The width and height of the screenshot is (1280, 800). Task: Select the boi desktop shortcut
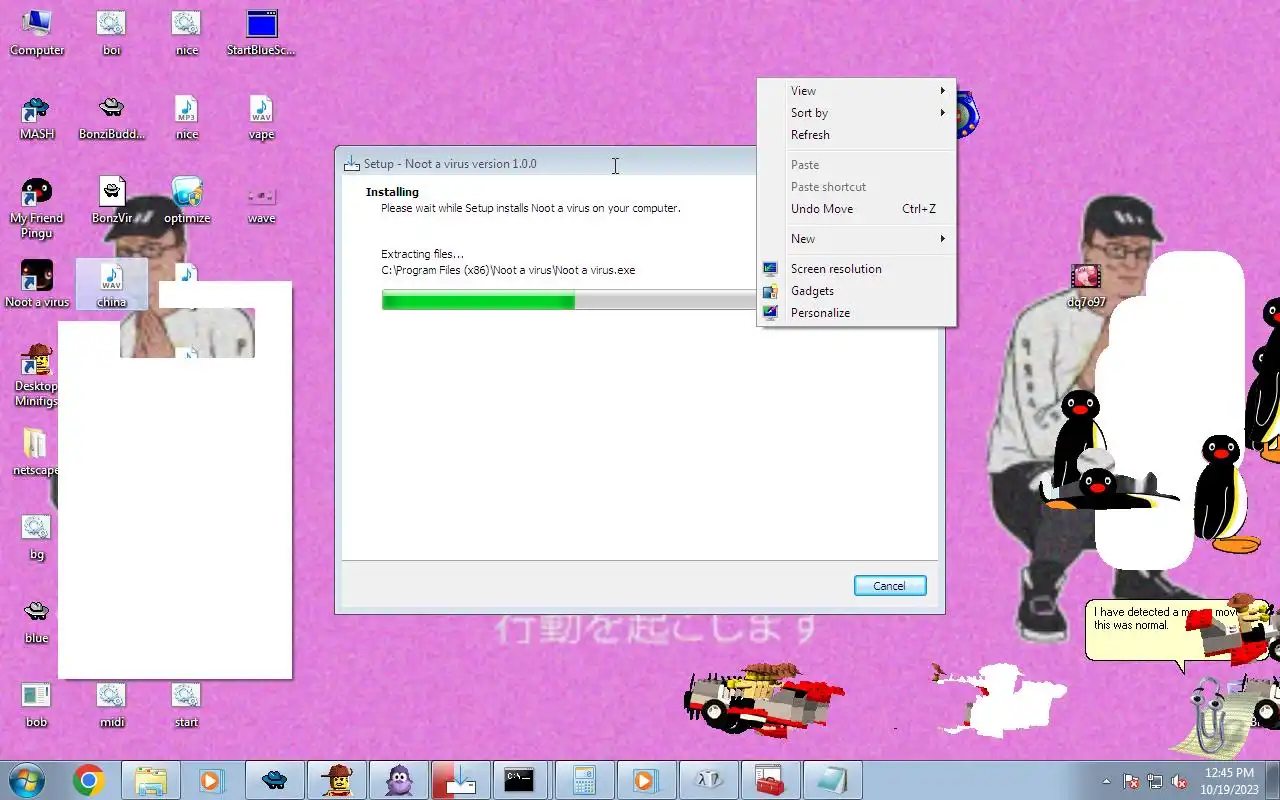tap(111, 33)
